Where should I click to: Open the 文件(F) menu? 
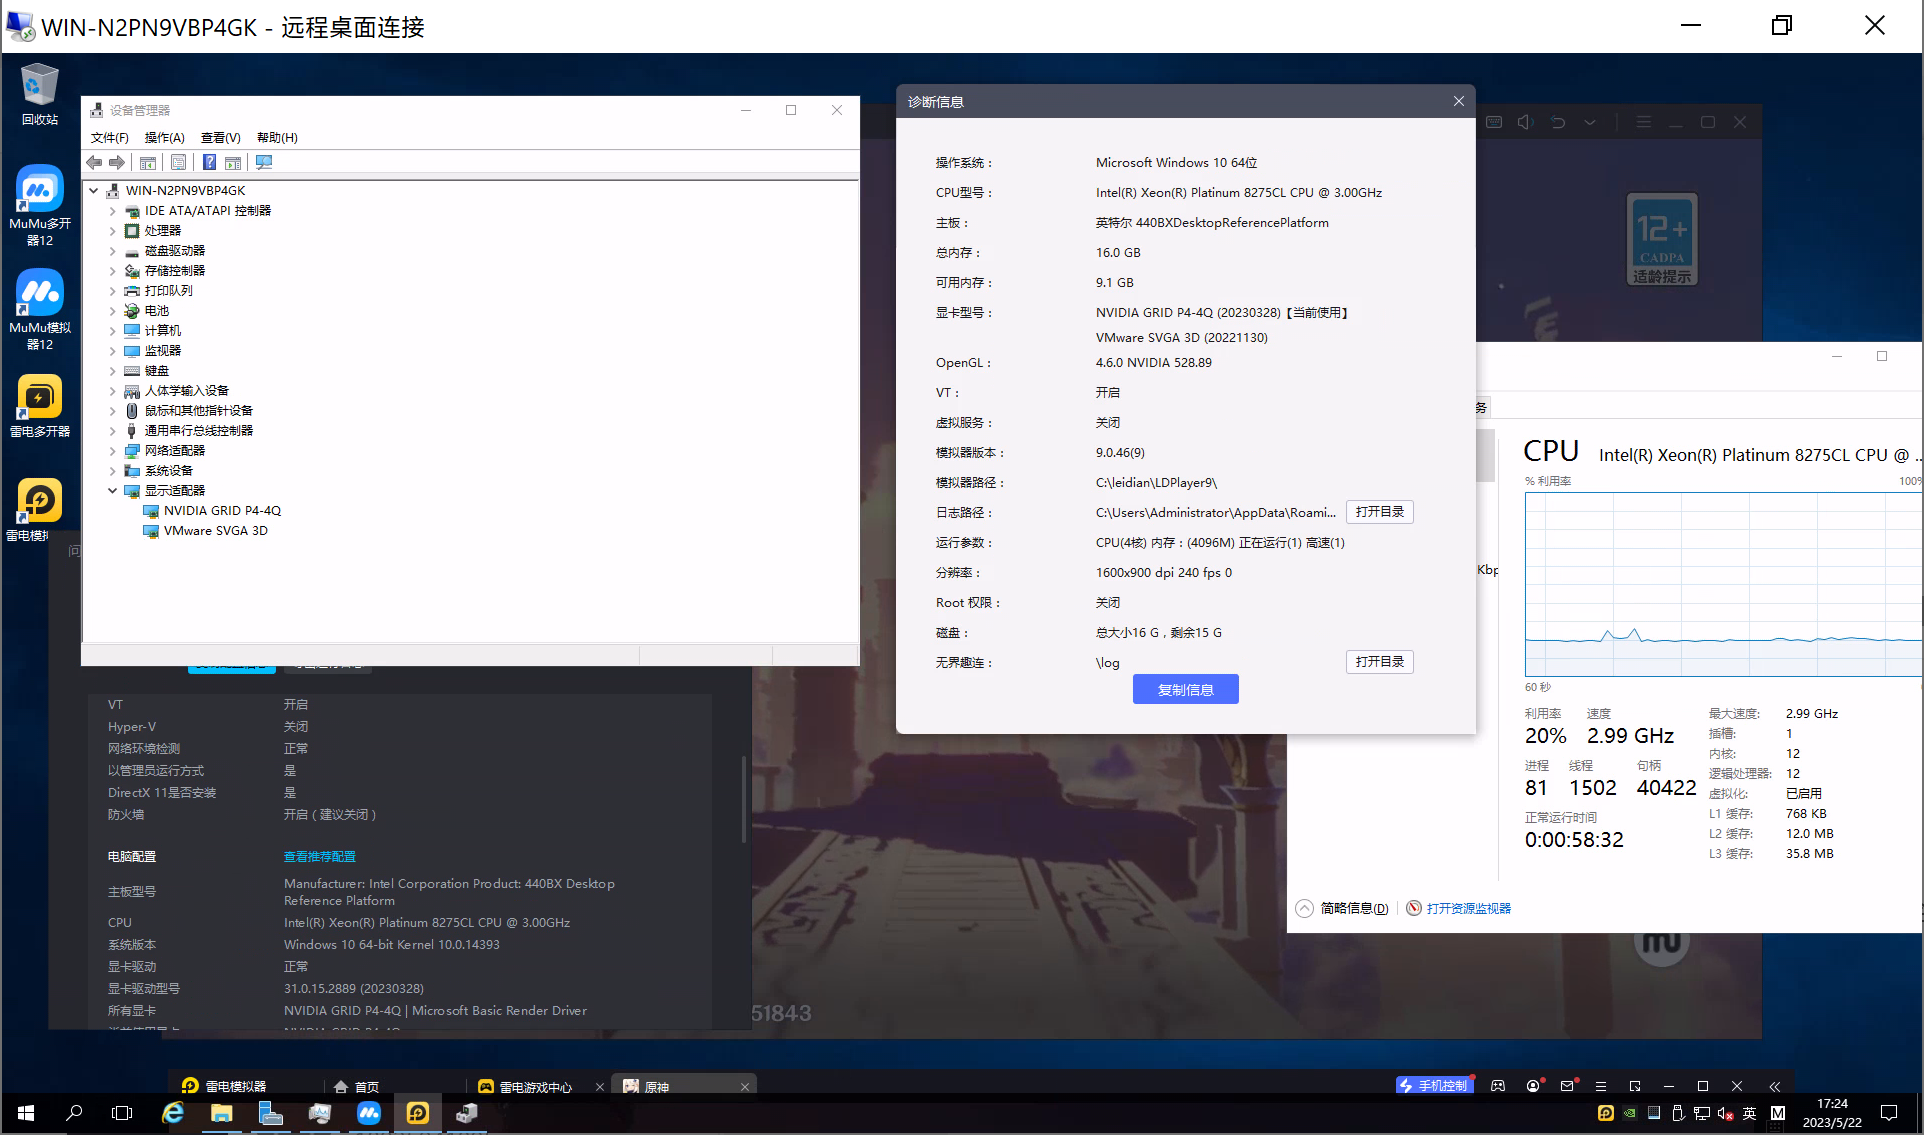[110, 138]
